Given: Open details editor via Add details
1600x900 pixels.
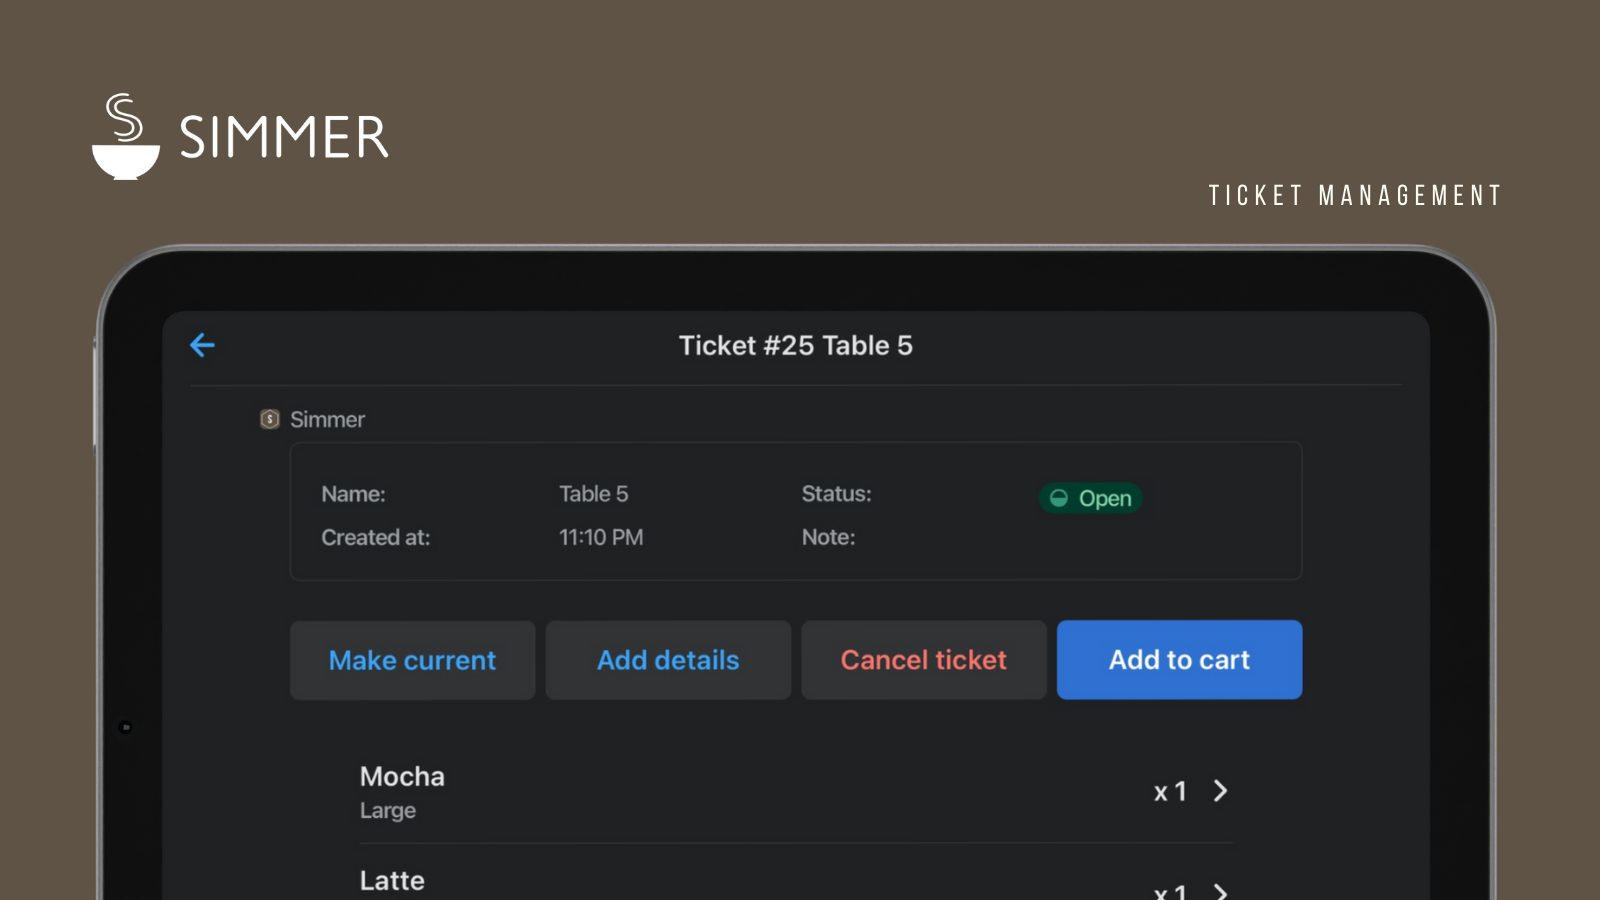Looking at the screenshot, I should tap(668, 660).
